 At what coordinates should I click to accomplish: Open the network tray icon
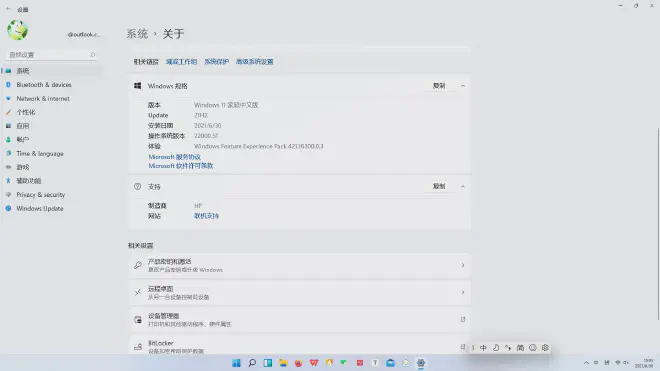(x=617, y=363)
